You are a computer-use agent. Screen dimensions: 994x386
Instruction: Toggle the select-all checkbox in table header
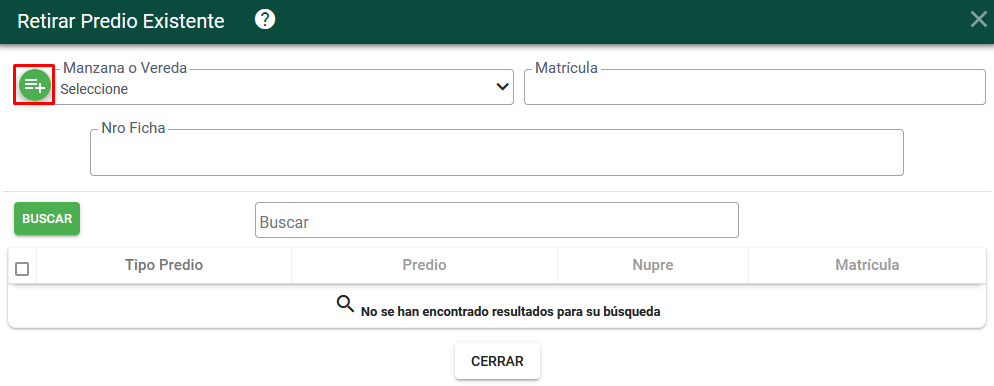pyautogui.click(x=22, y=269)
